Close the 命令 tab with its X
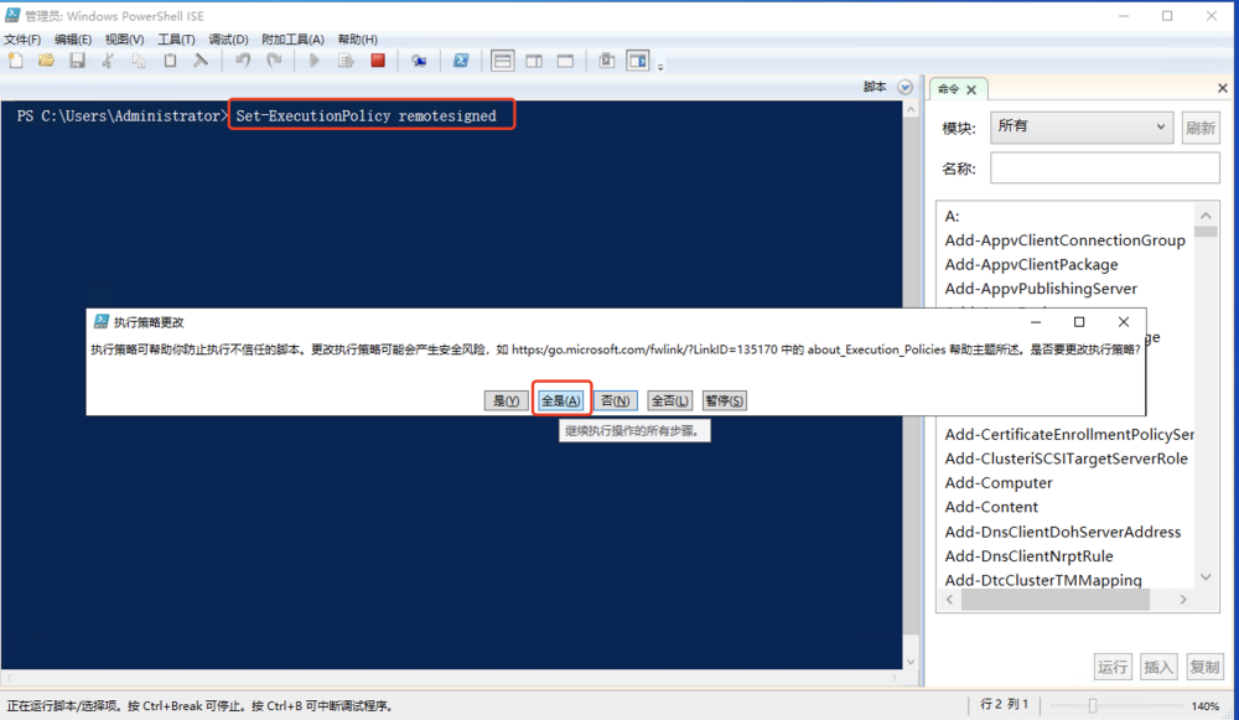This screenshot has width=1239, height=720. pos(971,90)
